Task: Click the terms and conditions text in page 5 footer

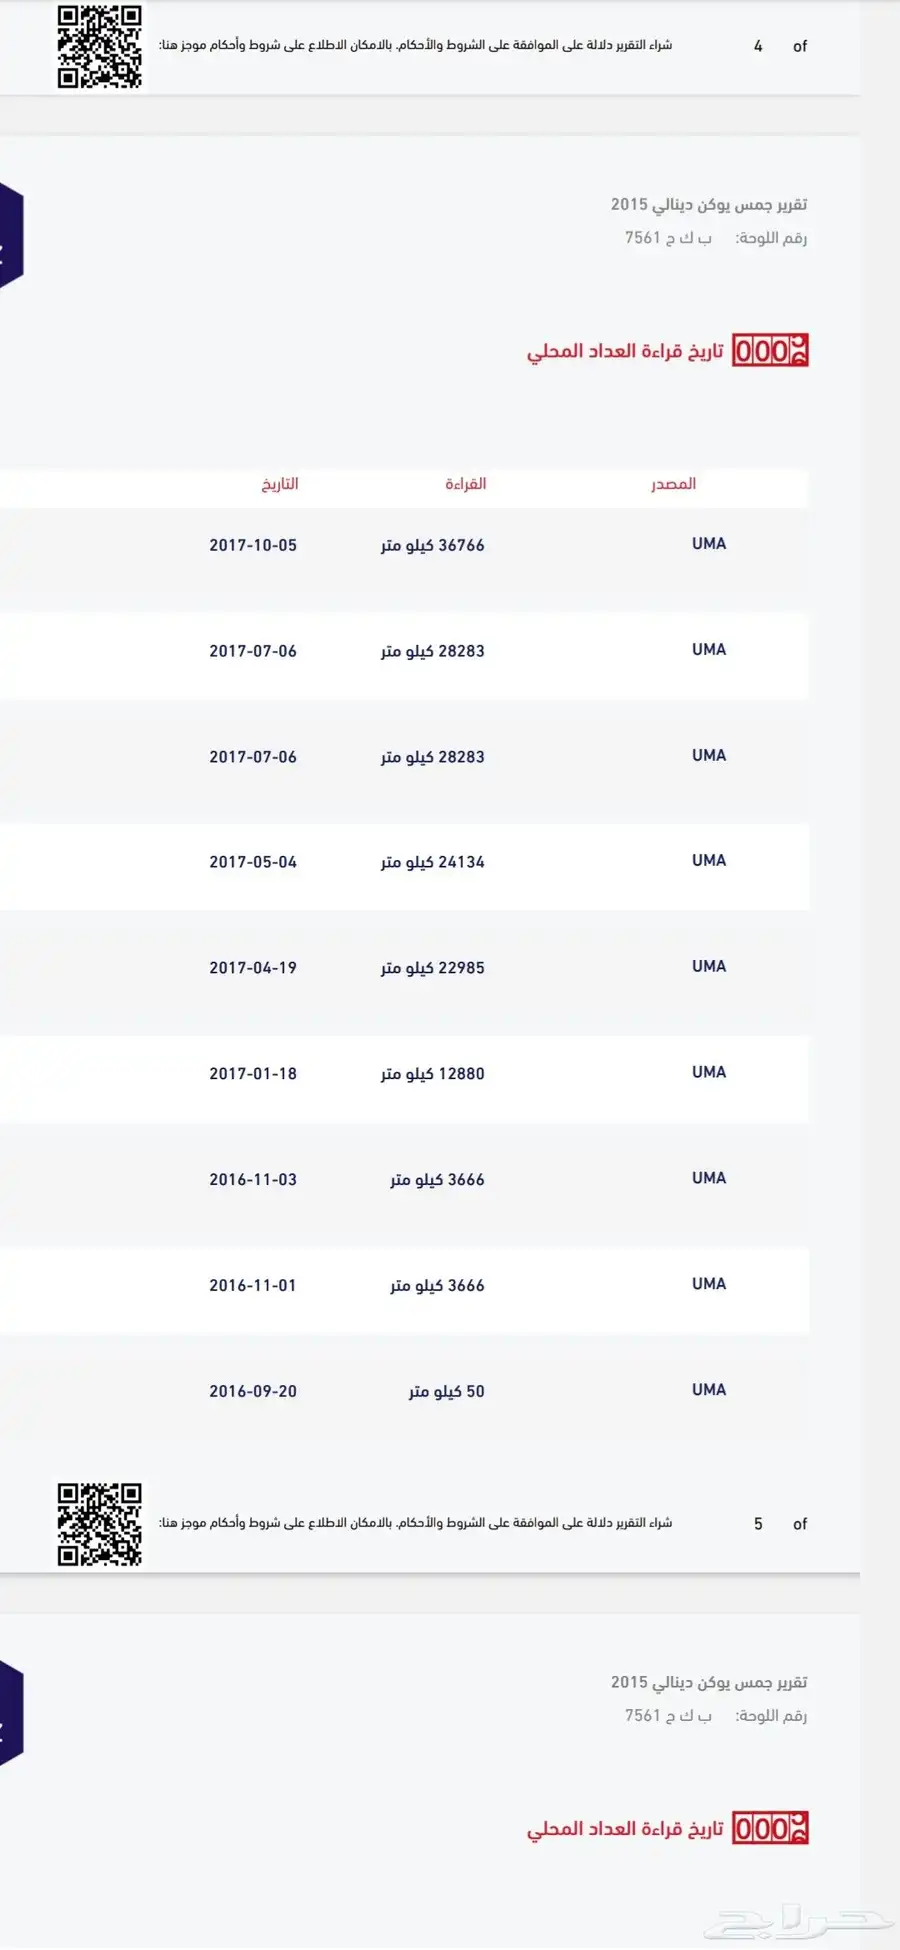Action: point(415,1523)
